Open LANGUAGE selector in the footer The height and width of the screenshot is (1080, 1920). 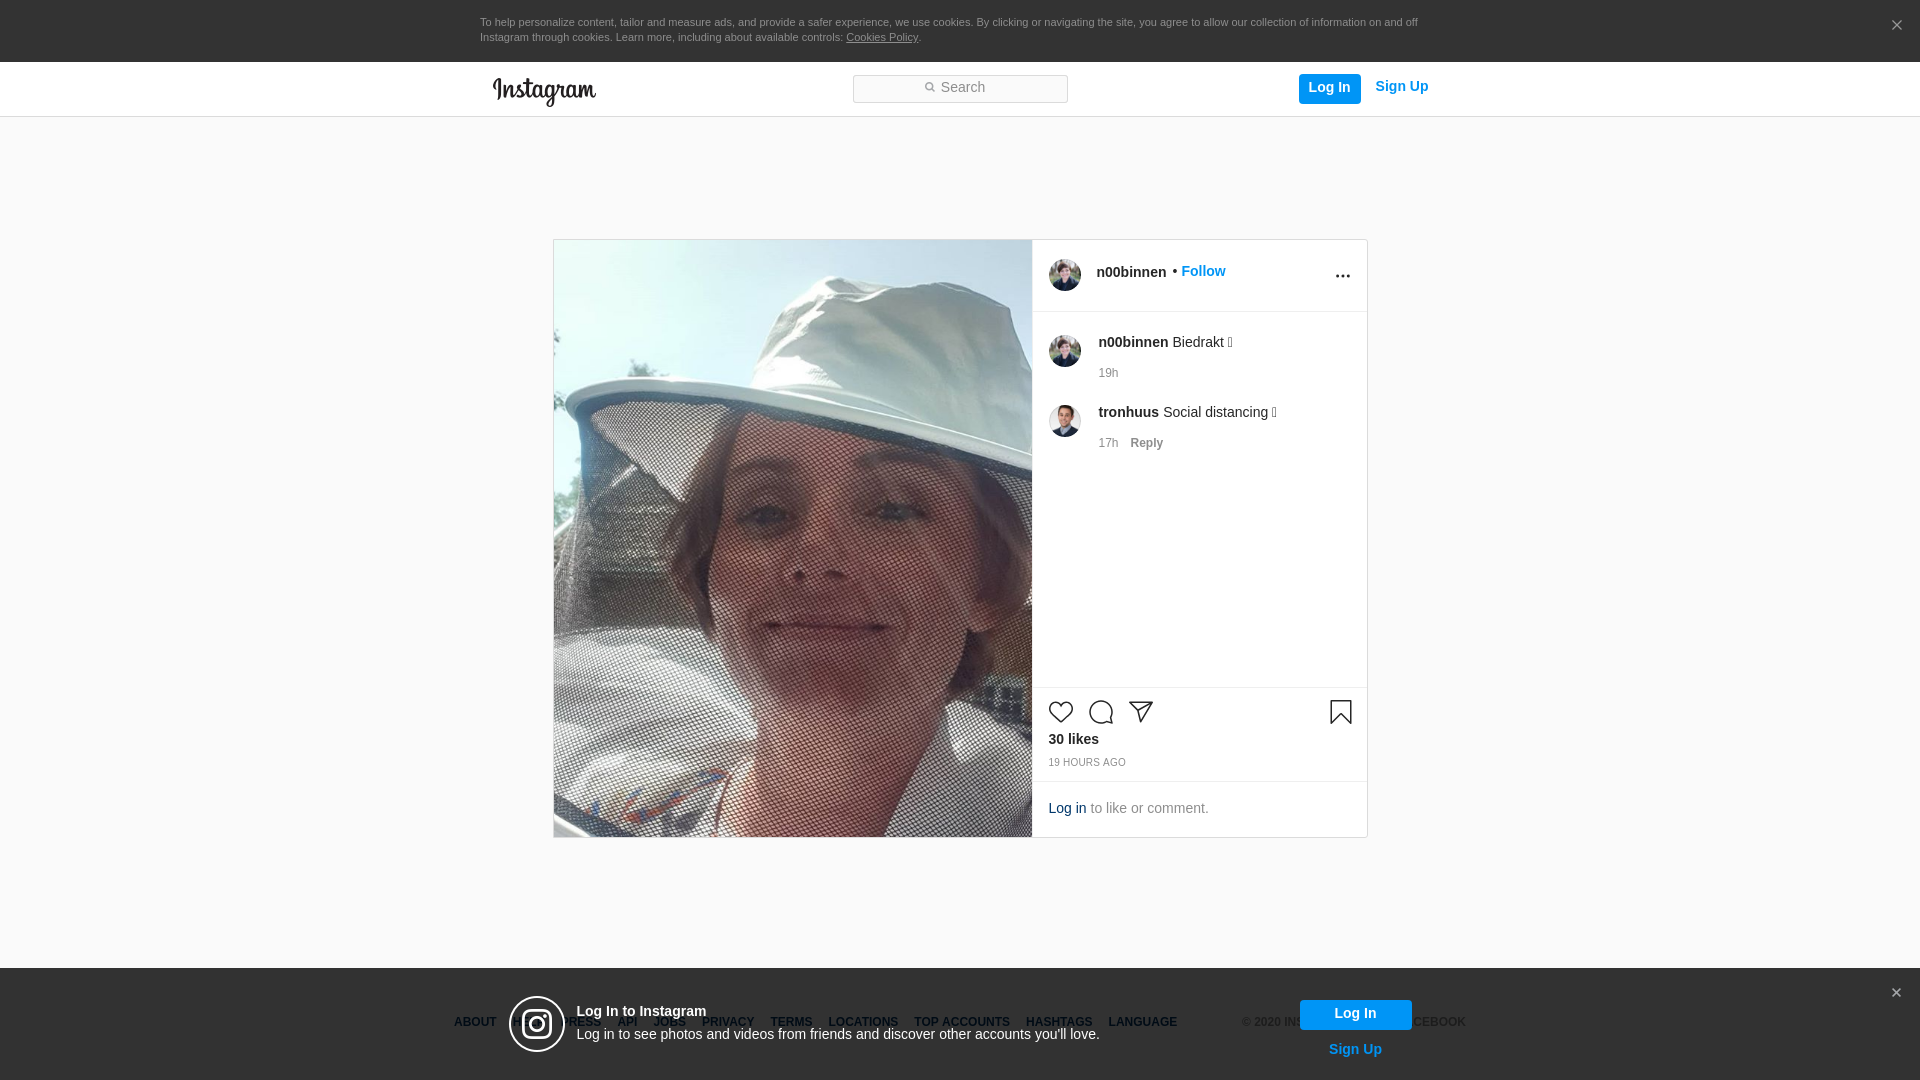pyautogui.click(x=1142, y=1022)
